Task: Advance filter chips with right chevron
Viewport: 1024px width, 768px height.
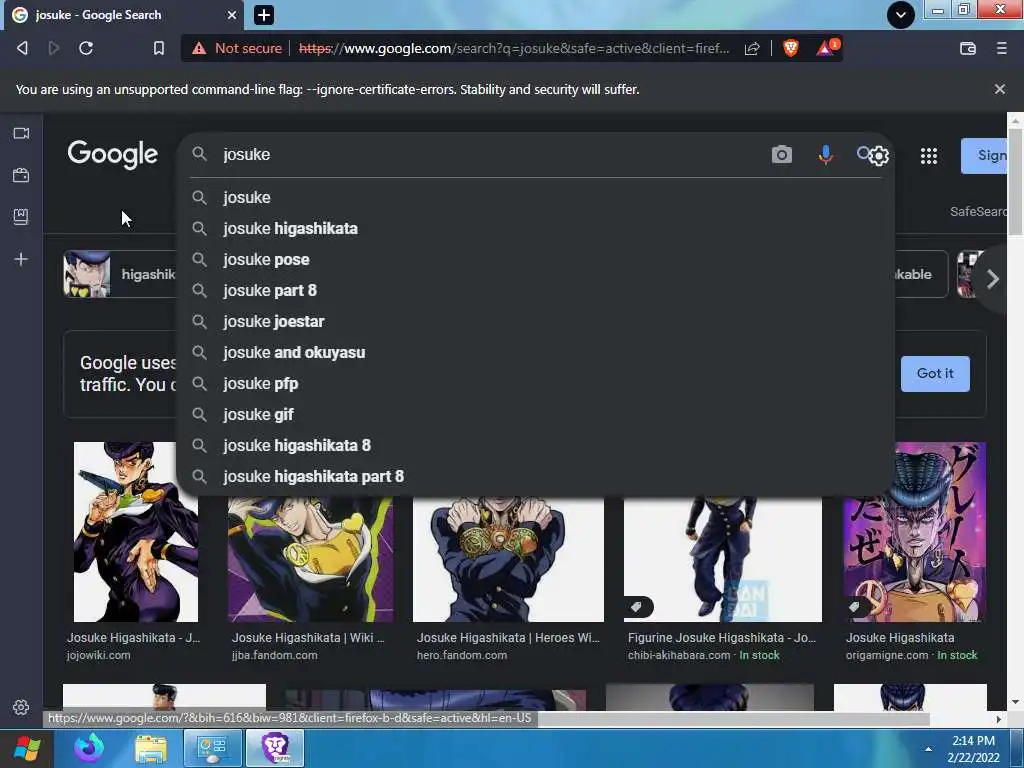Action: 993,279
